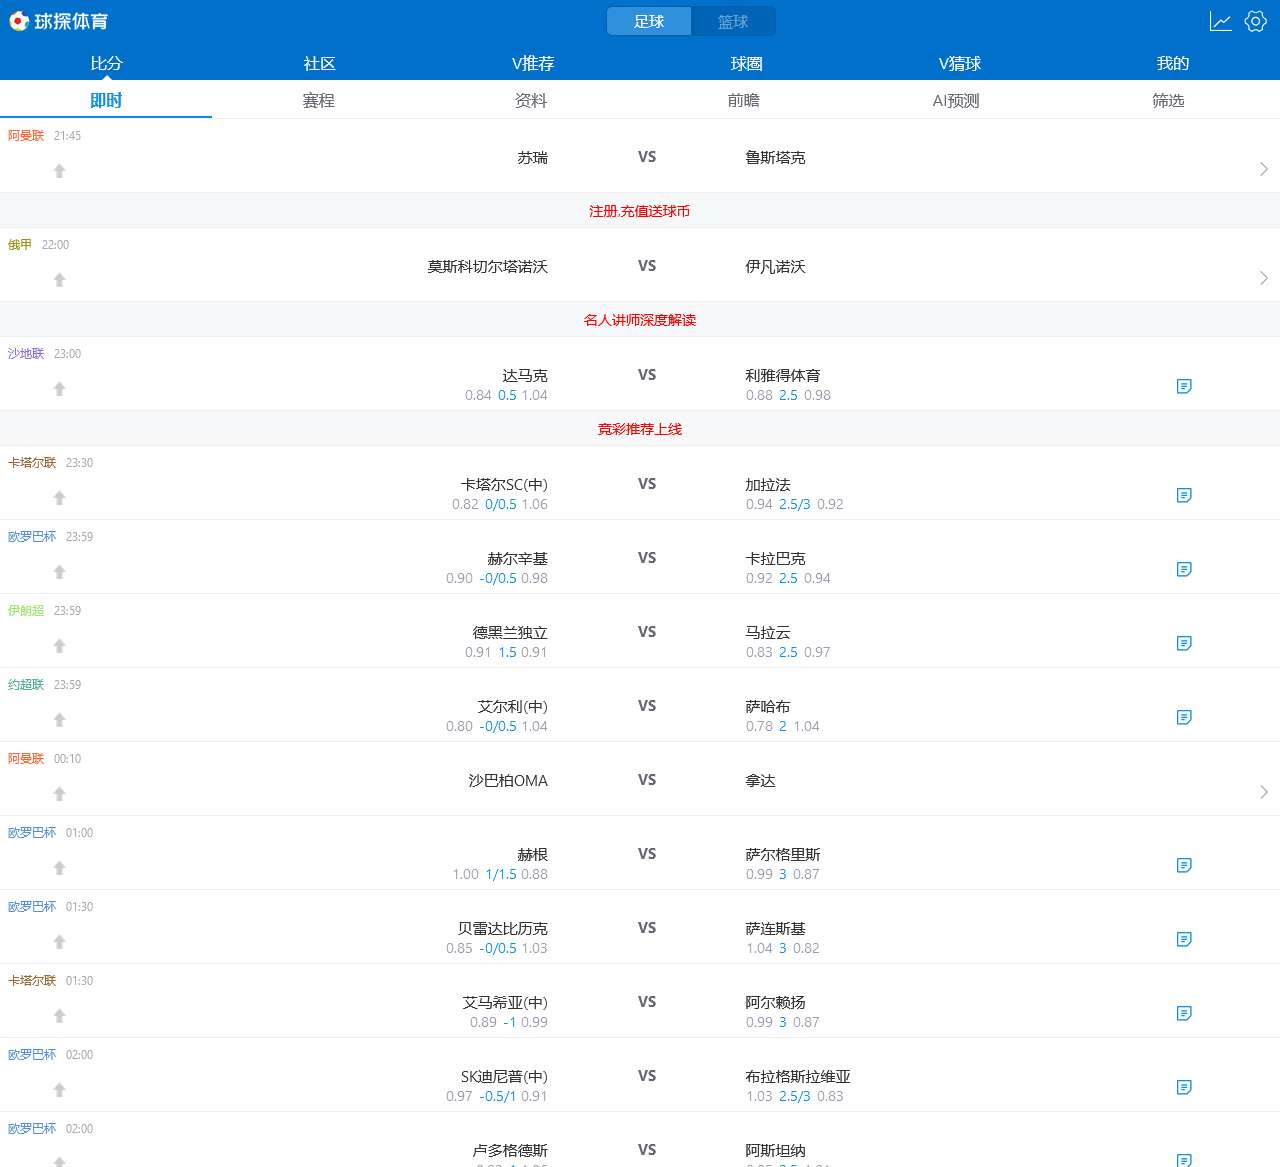Open analysis note icon for 赫尔辛基 match

click(x=1184, y=569)
